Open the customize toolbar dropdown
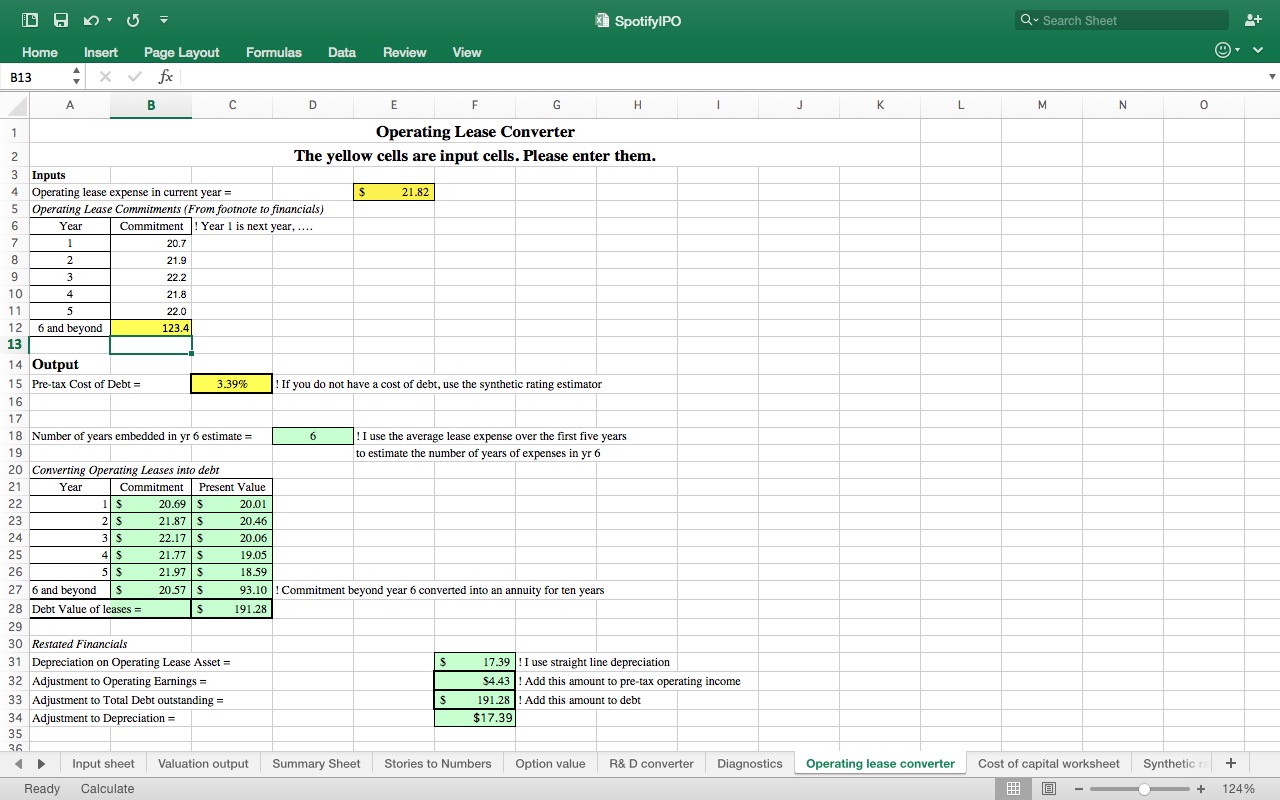Viewport: 1280px width, 800px height. pos(163,19)
